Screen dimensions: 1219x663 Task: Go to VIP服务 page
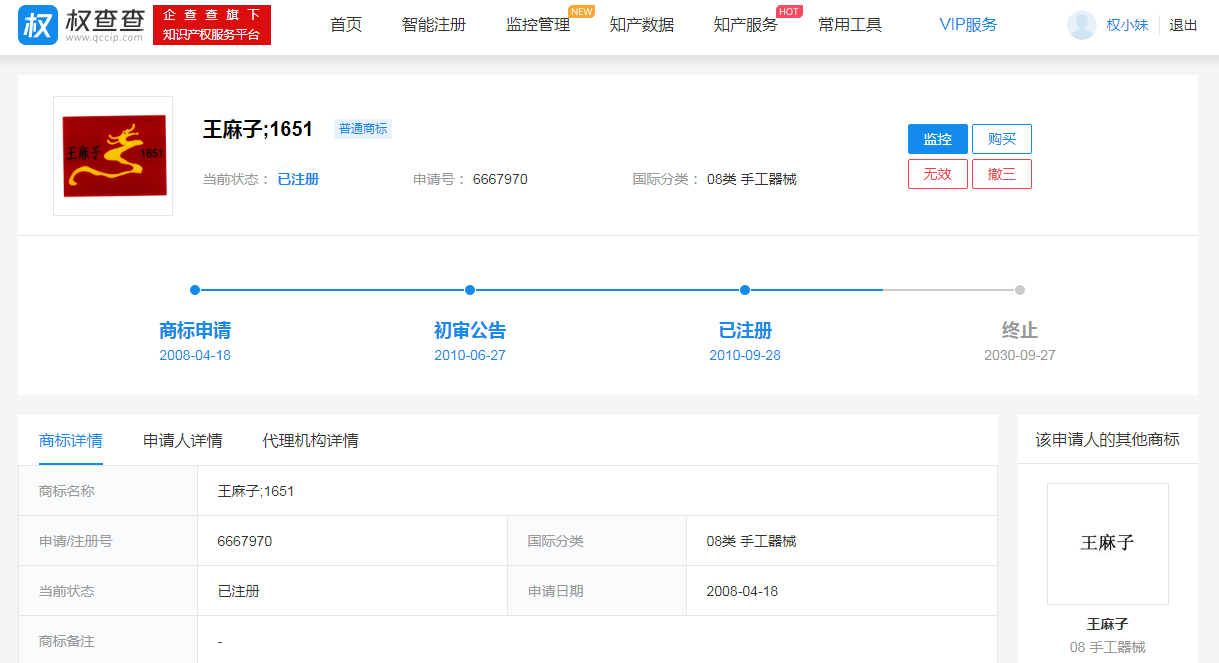(x=968, y=25)
